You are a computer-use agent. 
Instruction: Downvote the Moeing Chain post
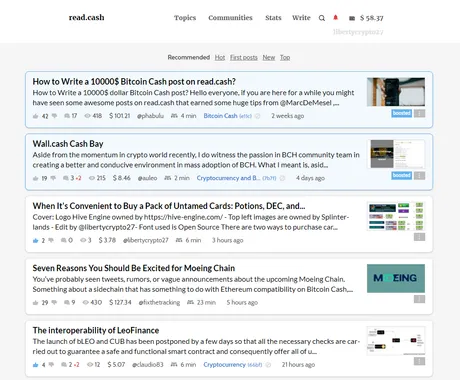[54, 303]
